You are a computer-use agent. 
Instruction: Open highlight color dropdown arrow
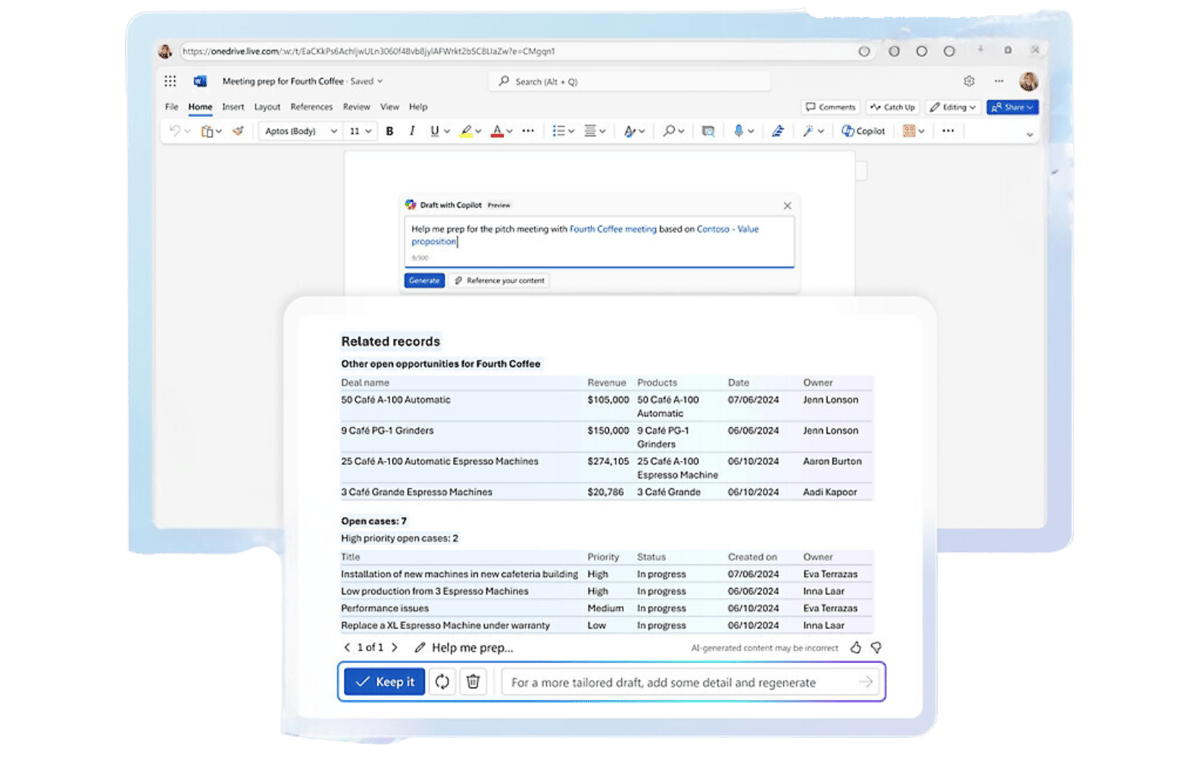tap(478, 131)
